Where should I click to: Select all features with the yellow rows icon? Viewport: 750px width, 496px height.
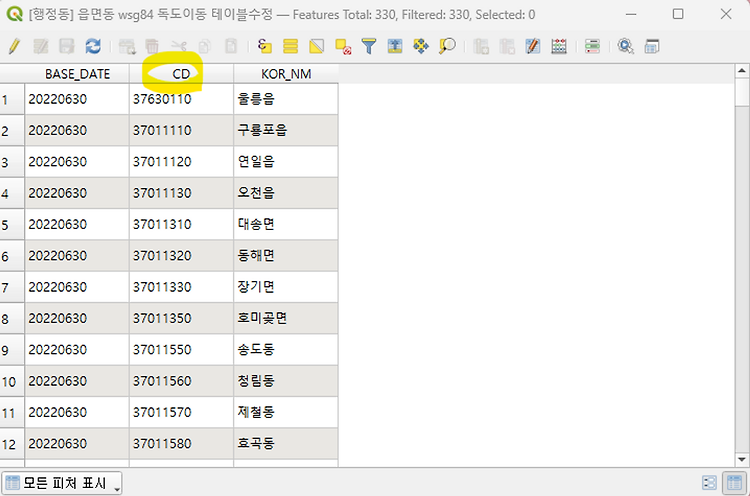290,46
